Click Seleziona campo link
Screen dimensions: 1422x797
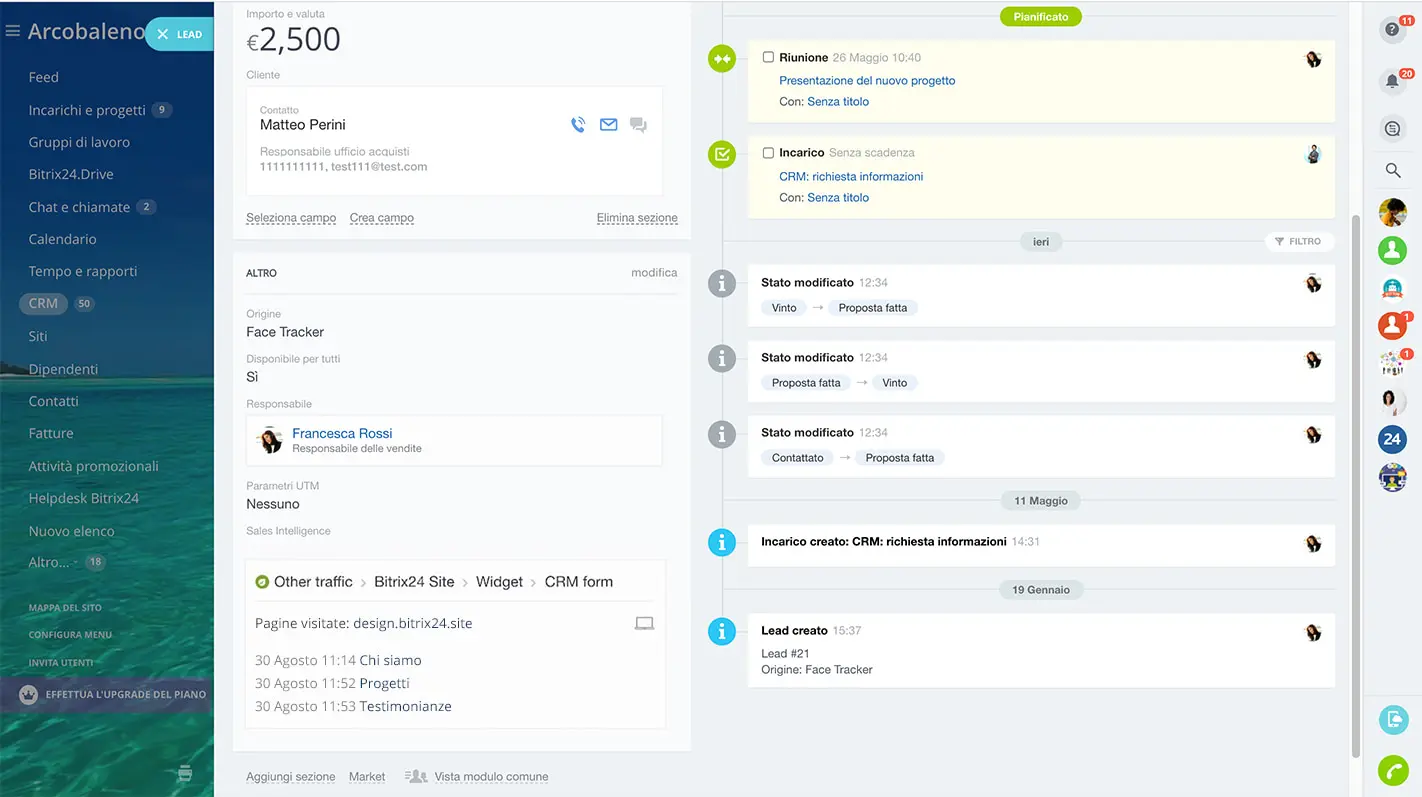click(x=291, y=218)
